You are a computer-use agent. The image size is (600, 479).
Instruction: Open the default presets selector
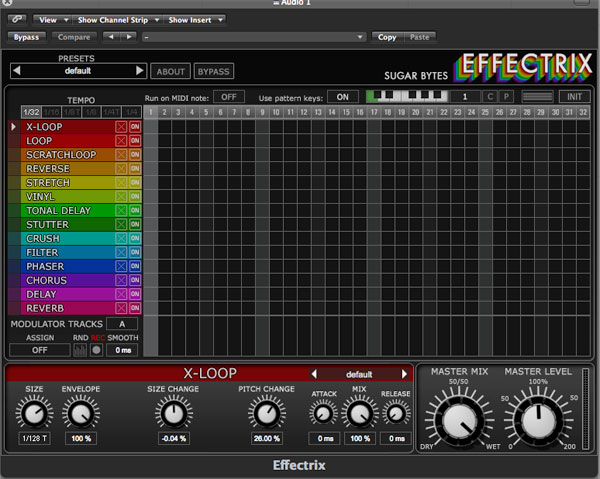78,70
